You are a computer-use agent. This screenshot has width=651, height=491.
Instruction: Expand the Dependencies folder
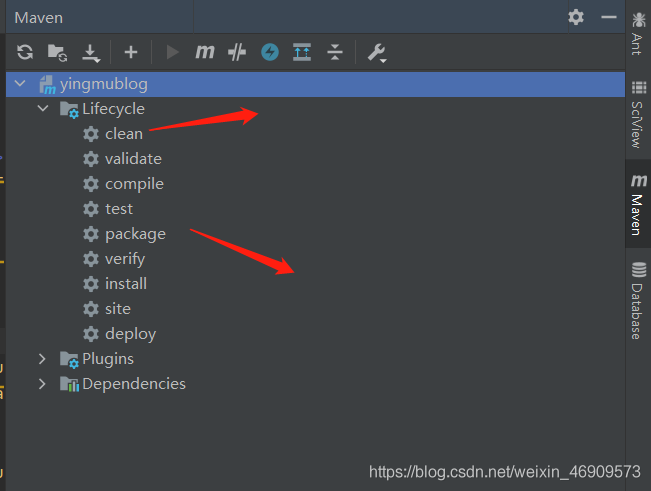(x=42, y=384)
